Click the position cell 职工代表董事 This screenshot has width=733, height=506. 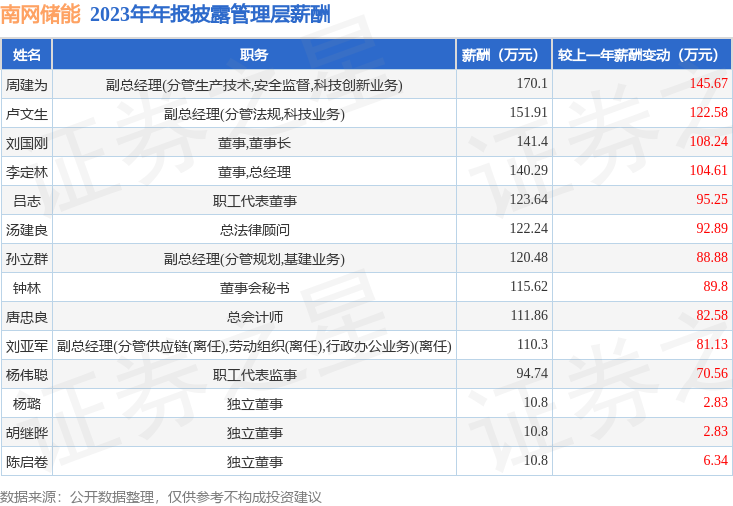click(x=254, y=201)
